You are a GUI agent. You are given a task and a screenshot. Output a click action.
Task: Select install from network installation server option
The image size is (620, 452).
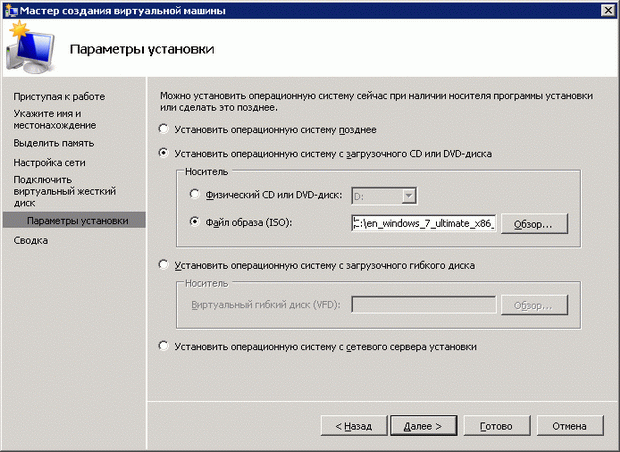click(x=164, y=346)
